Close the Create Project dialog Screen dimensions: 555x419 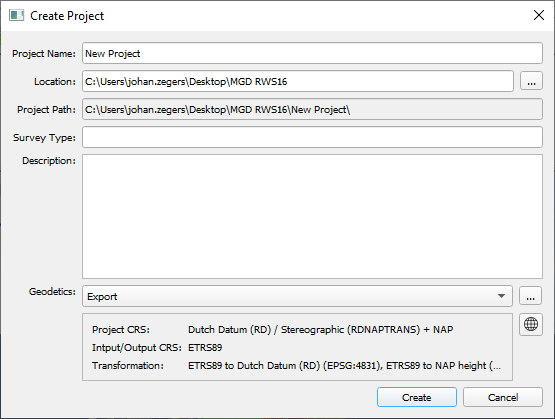(x=539, y=15)
